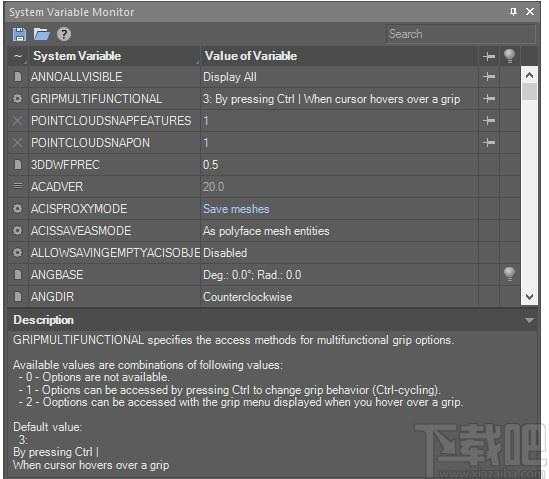
Task: Click the lines icon beside ACADVER
Action: click(x=18, y=186)
